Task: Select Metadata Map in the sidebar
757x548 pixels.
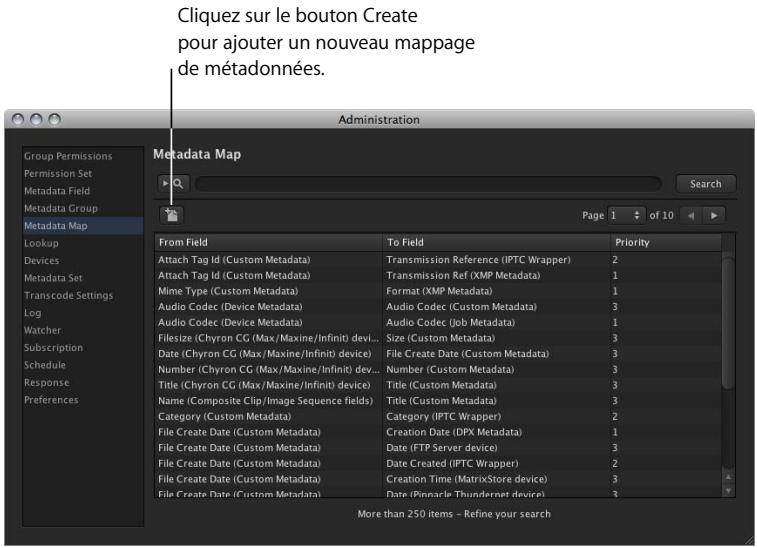Action: [83, 225]
